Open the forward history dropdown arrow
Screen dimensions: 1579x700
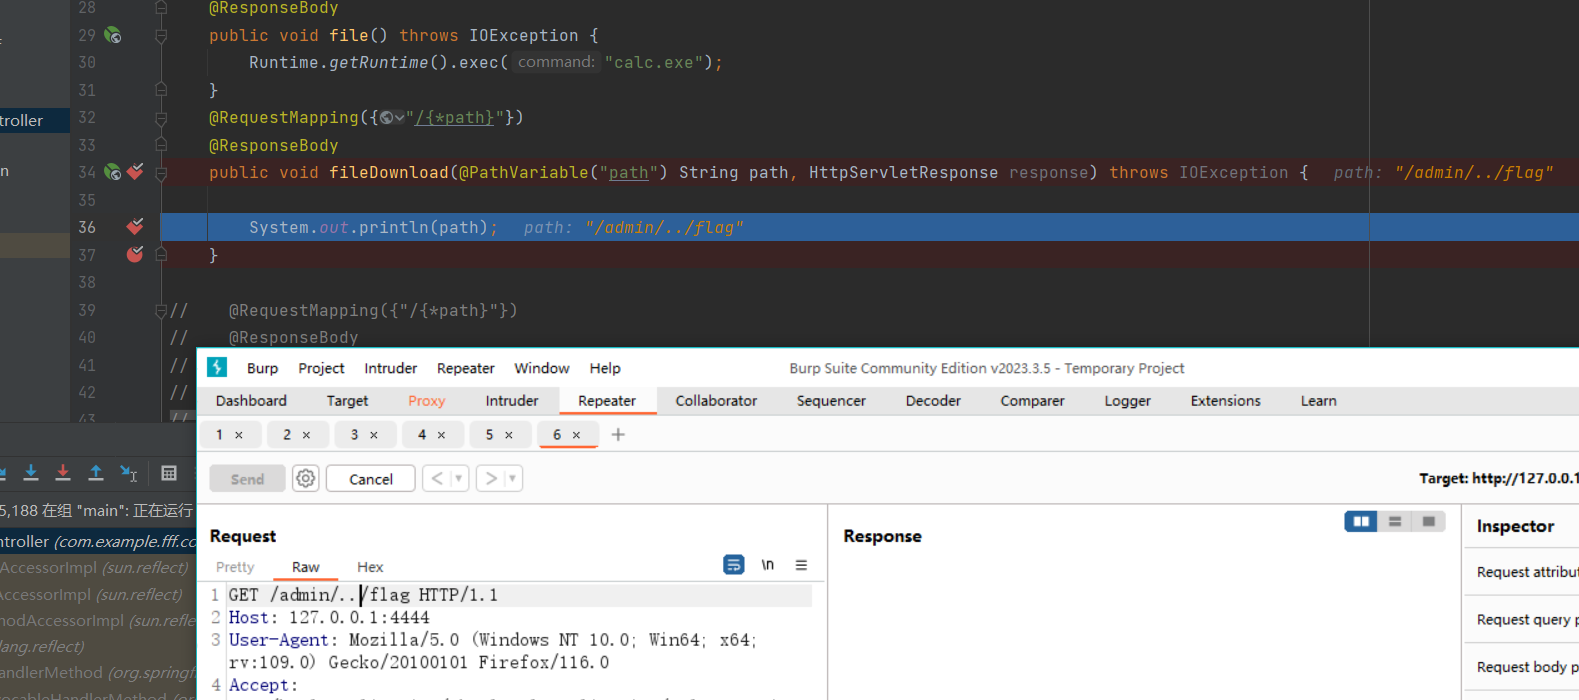point(512,479)
